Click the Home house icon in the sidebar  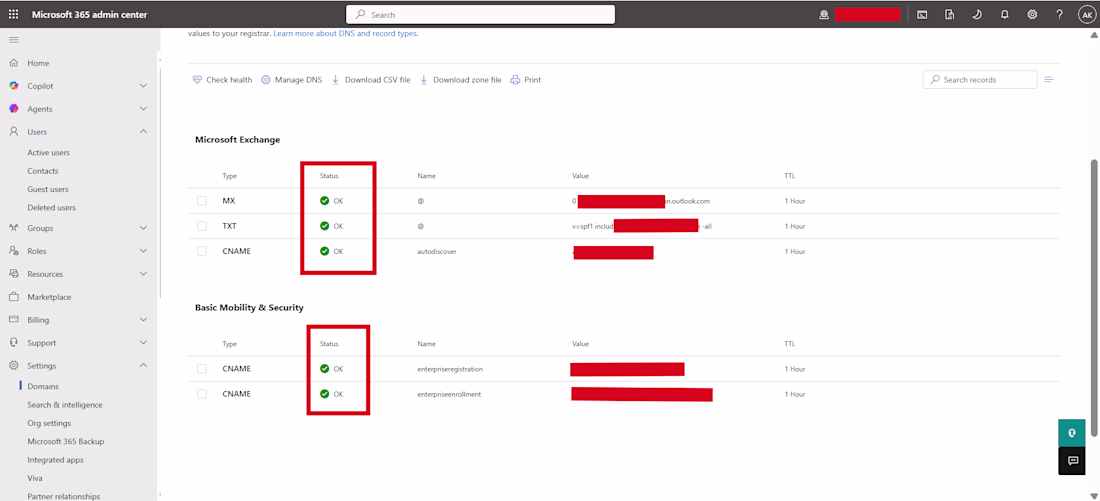[x=13, y=63]
